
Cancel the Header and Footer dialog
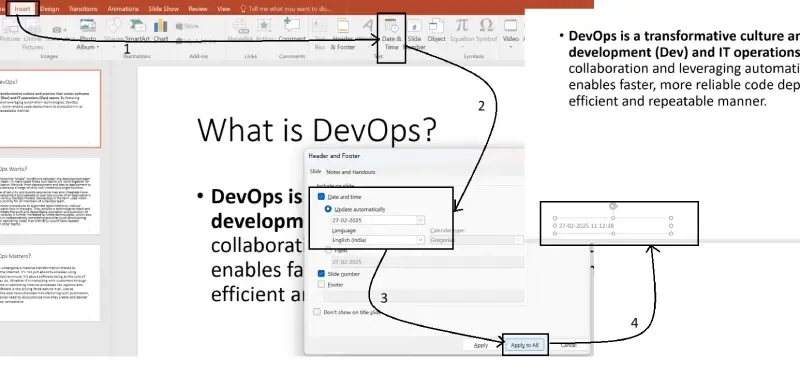coord(568,345)
